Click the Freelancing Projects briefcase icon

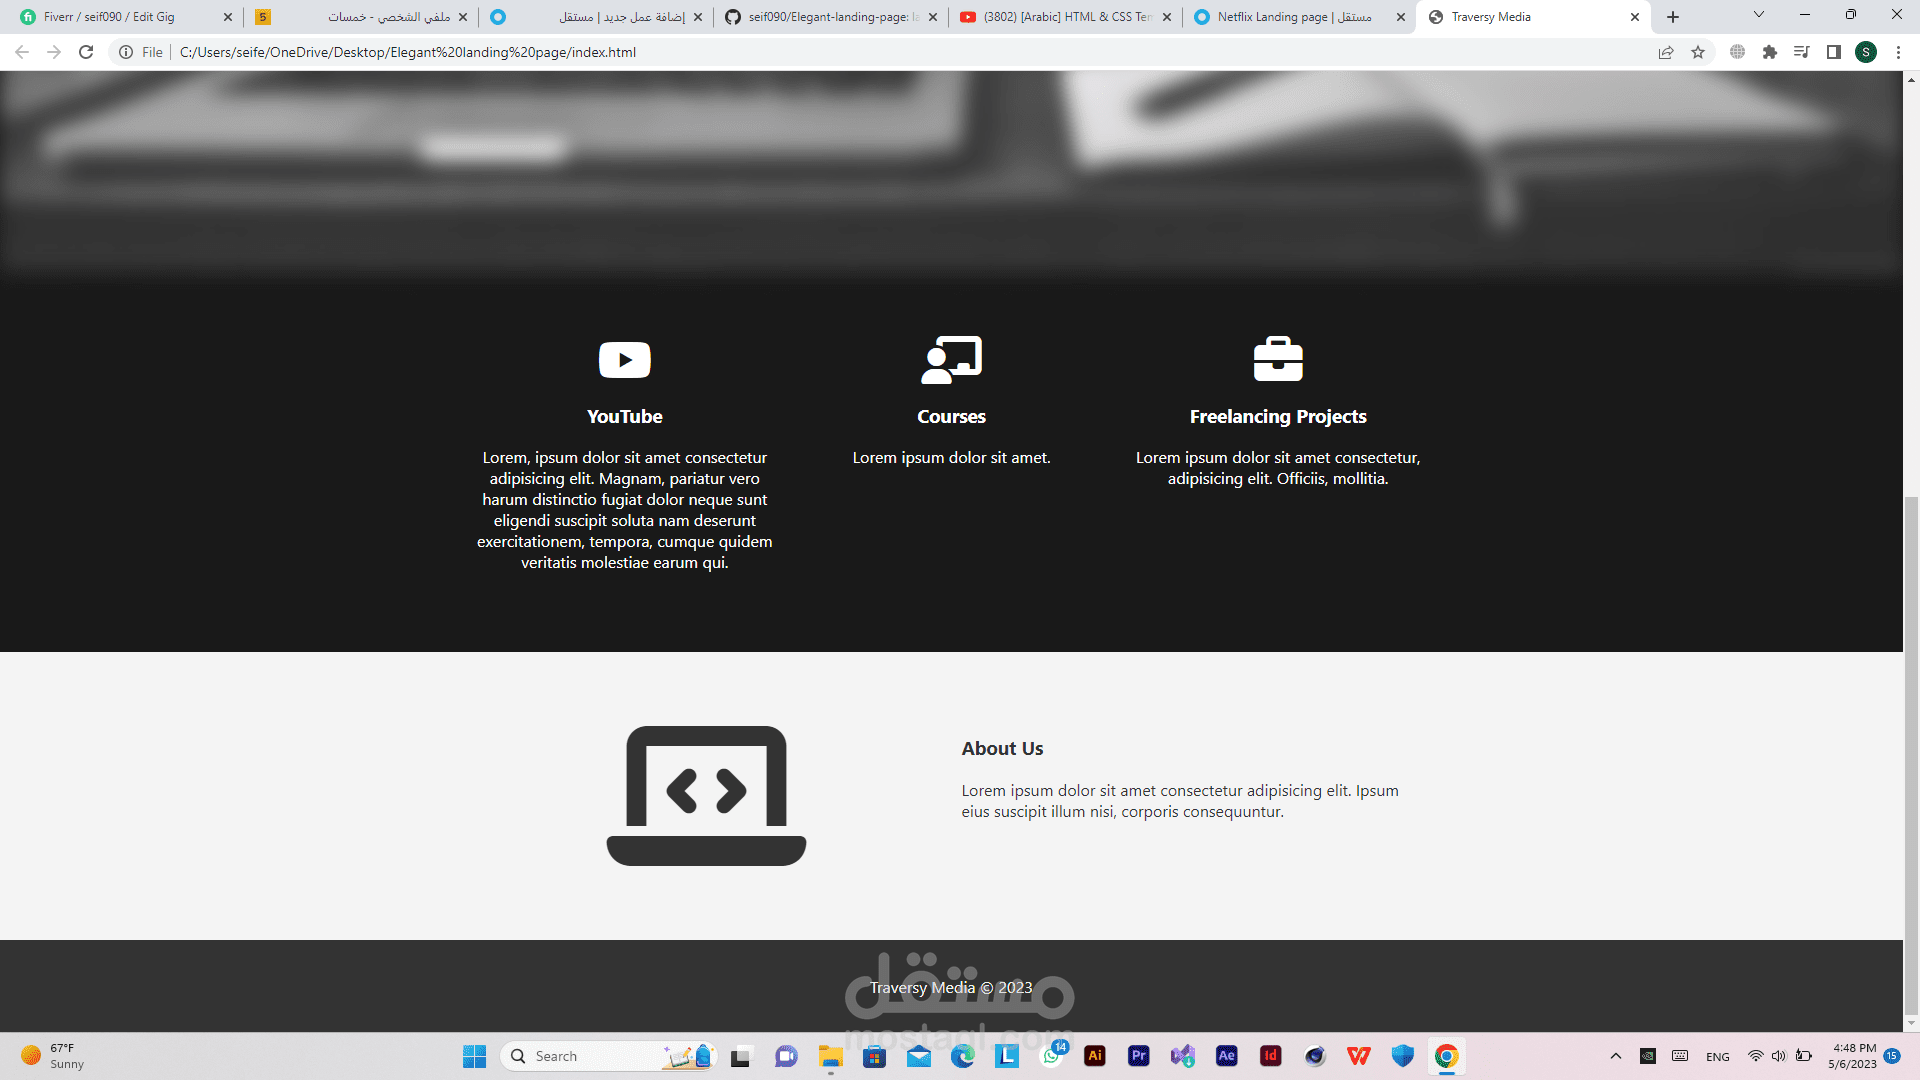coord(1278,360)
